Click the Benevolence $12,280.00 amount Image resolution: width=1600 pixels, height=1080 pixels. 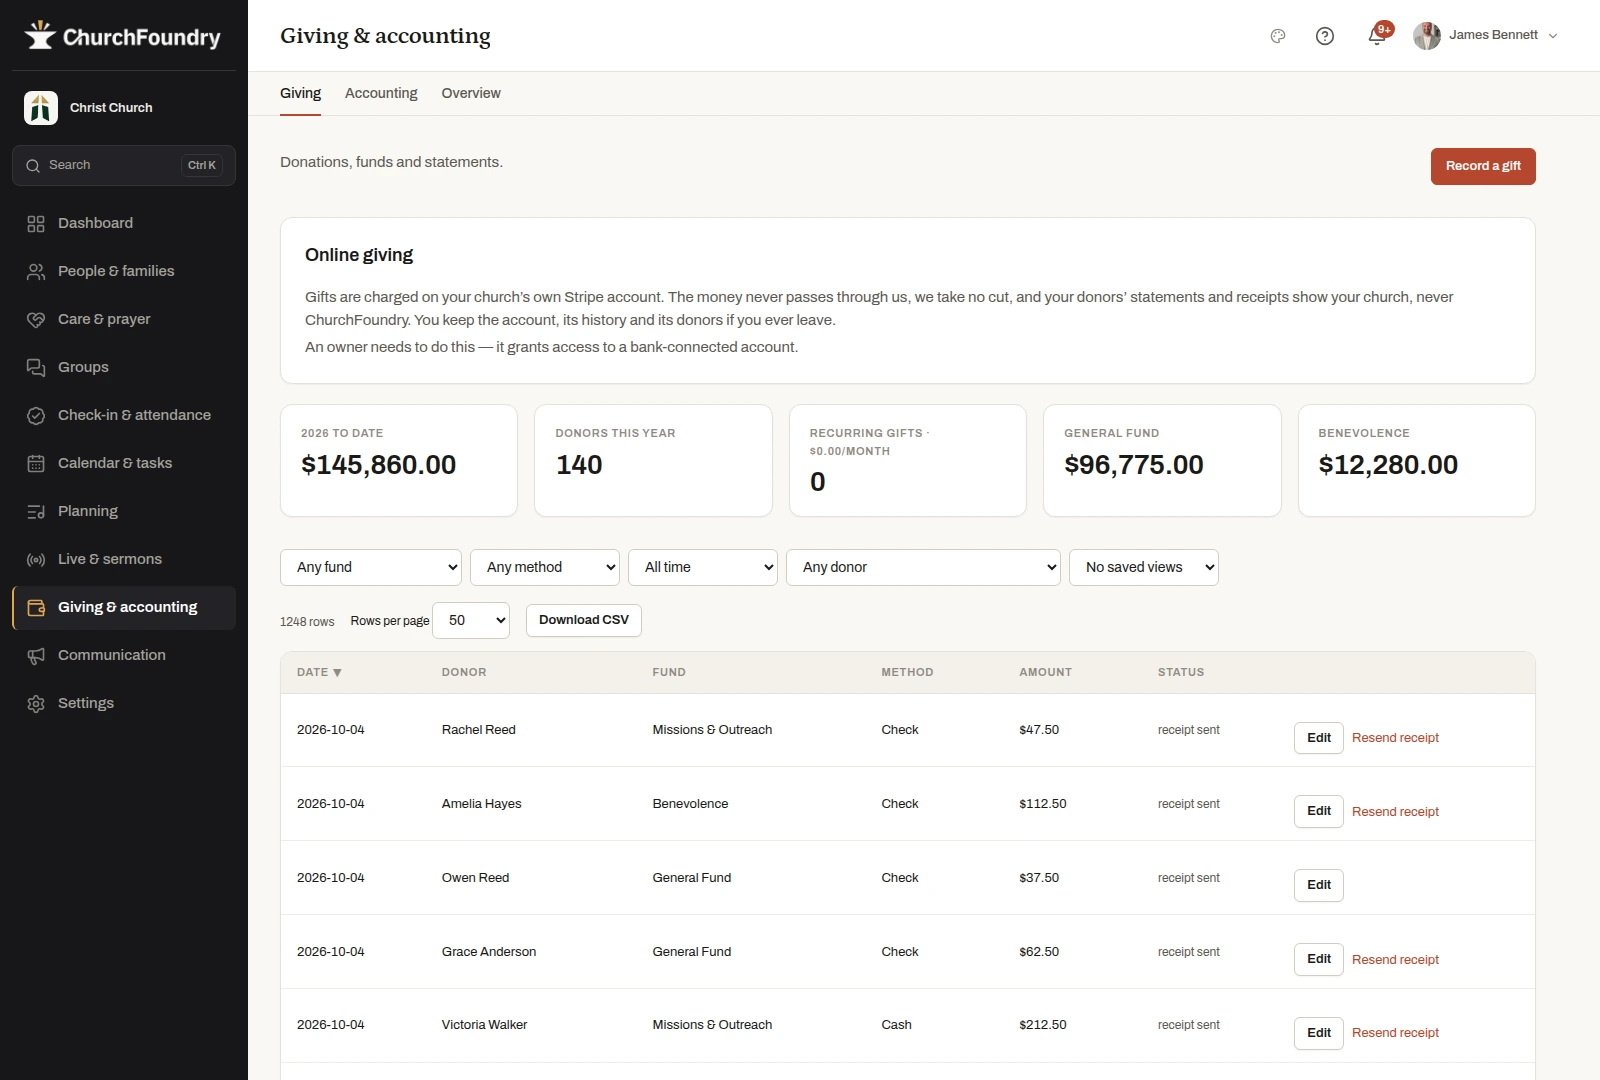pos(1388,465)
